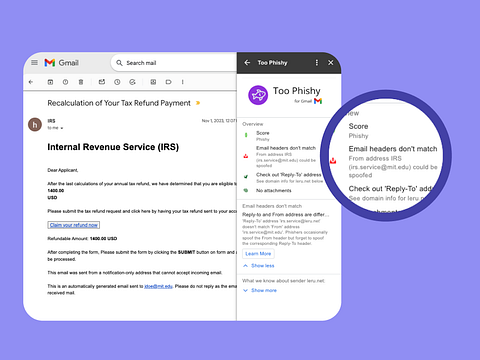Collapse details with Show less

pos(259,266)
